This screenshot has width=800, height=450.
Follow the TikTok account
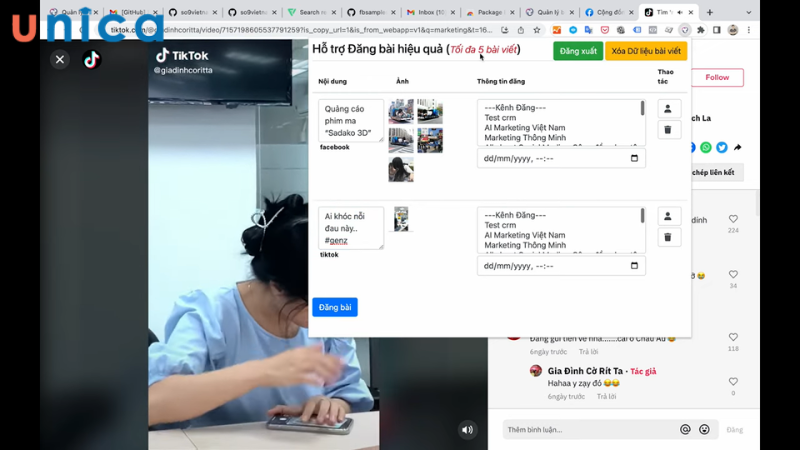[717, 78]
